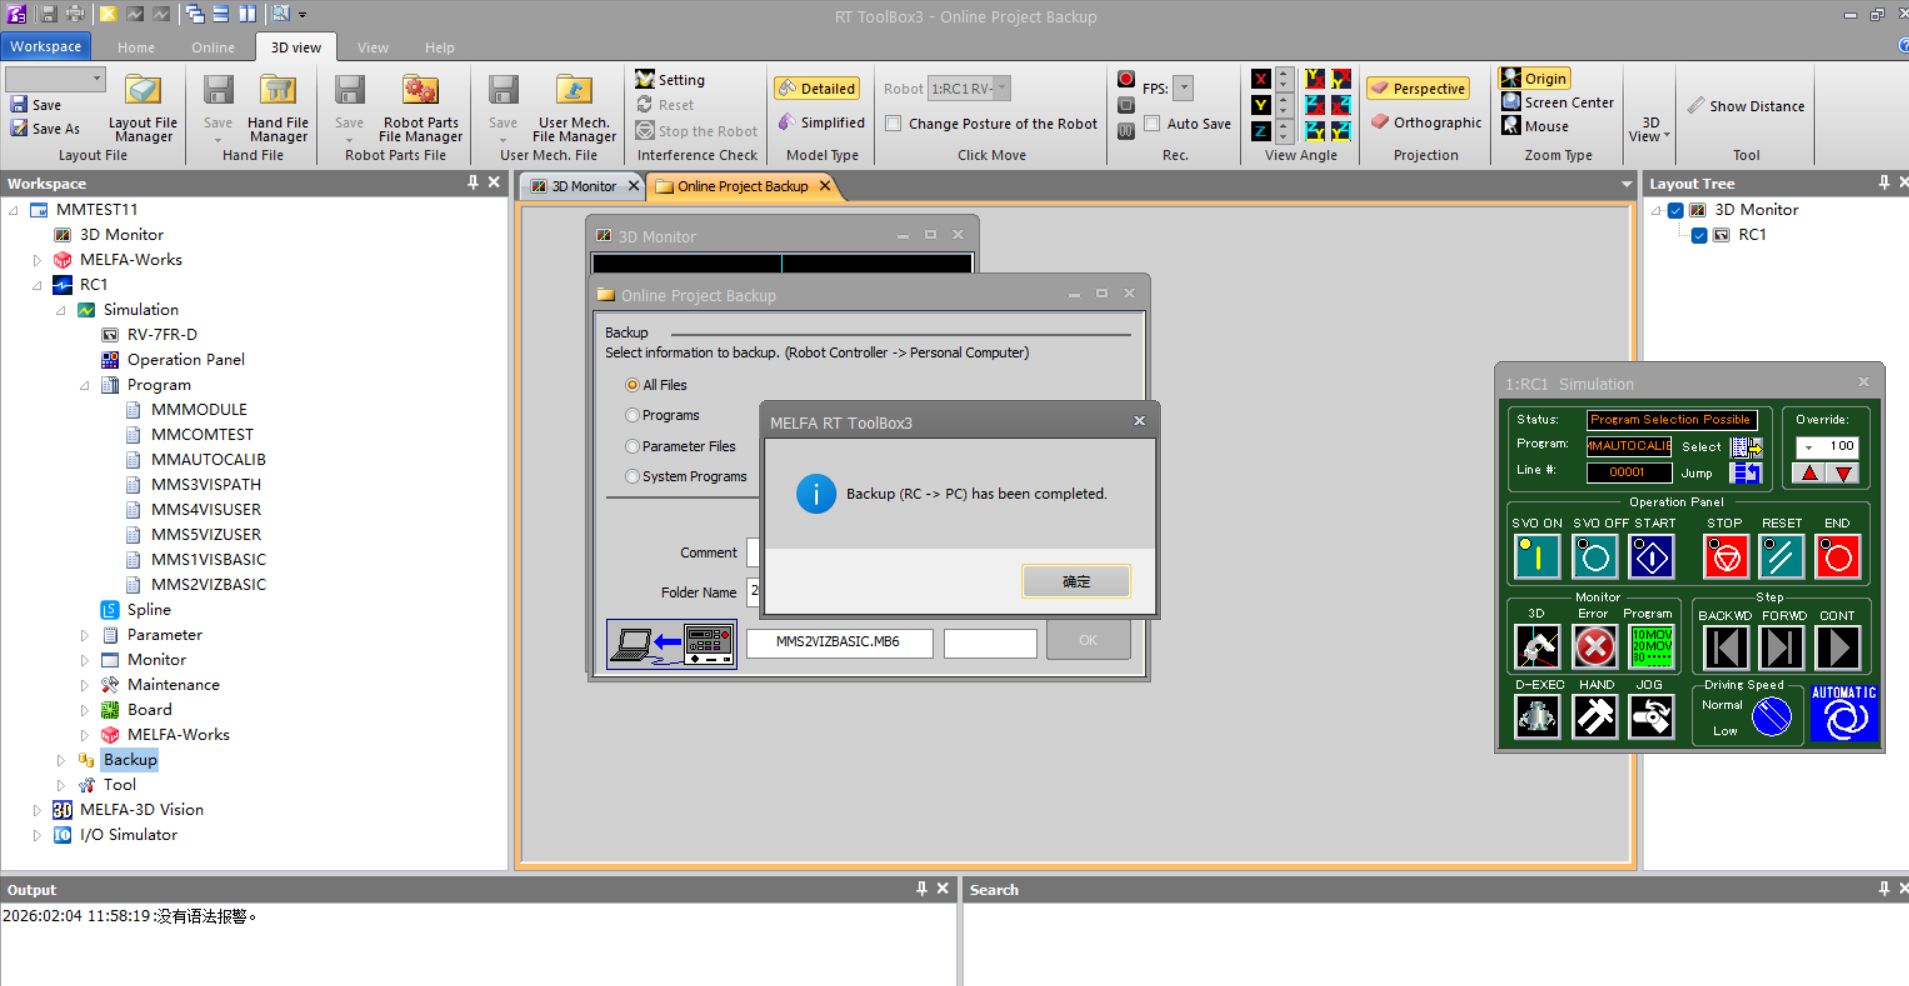
Task: Collapse the Program tree node
Action: click(x=85, y=385)
